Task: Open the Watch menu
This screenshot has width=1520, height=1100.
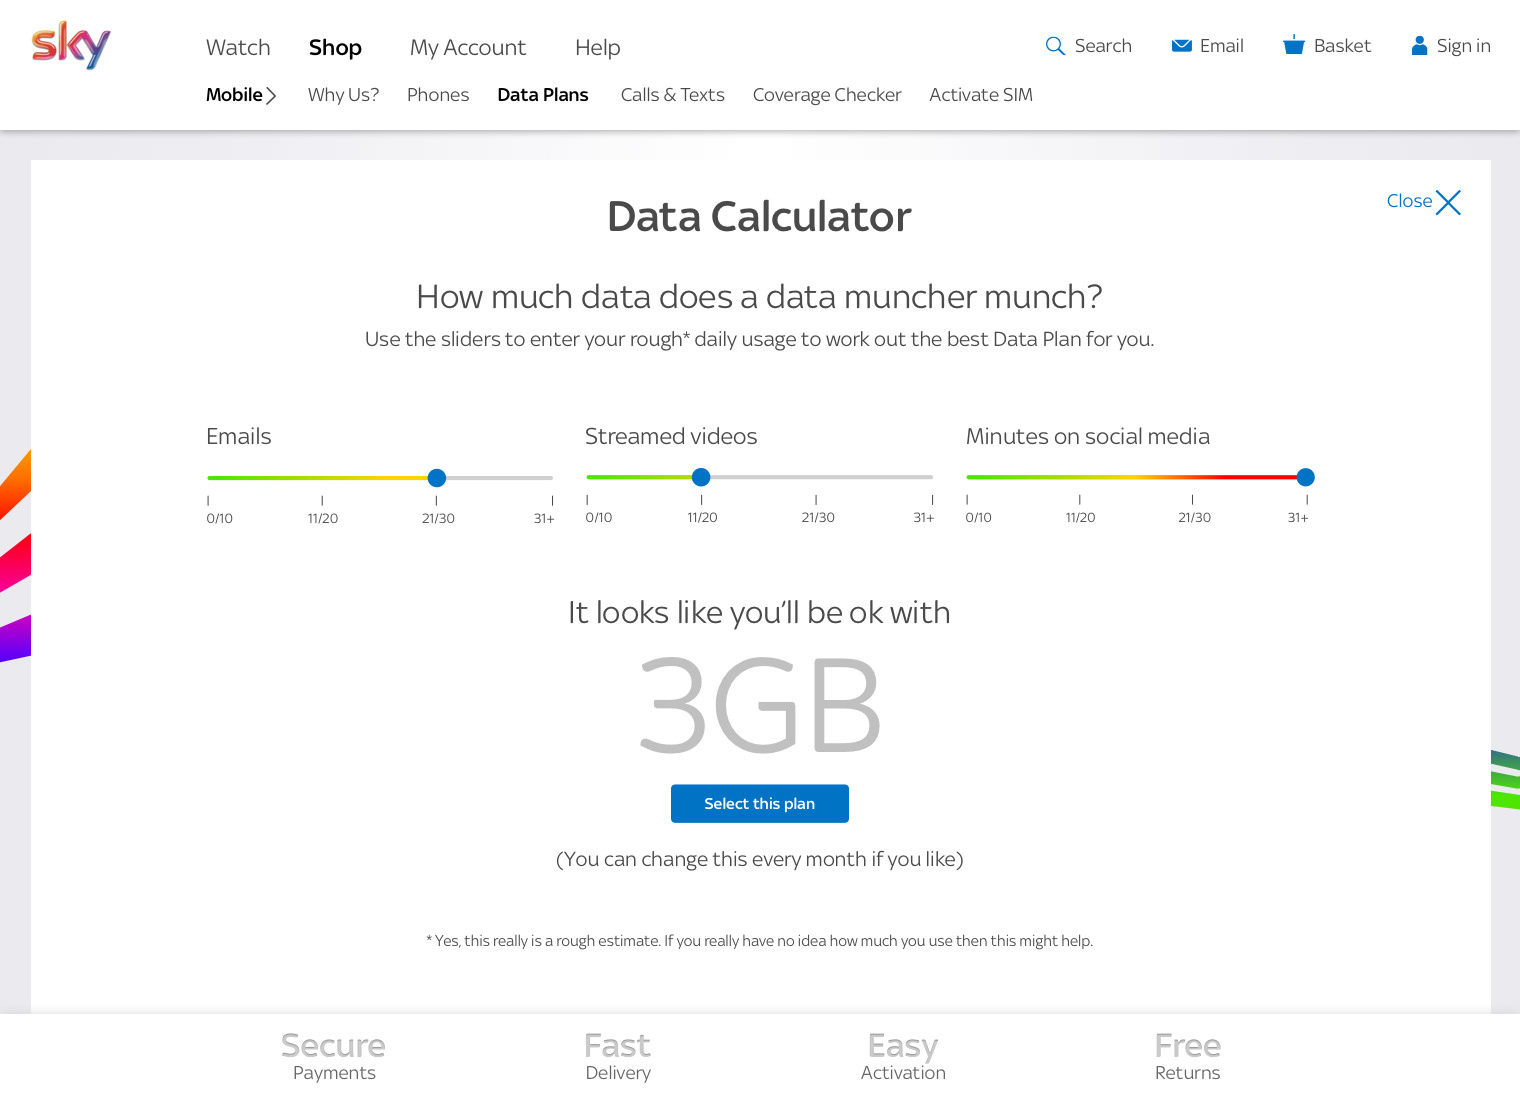Action: [238, 48]
